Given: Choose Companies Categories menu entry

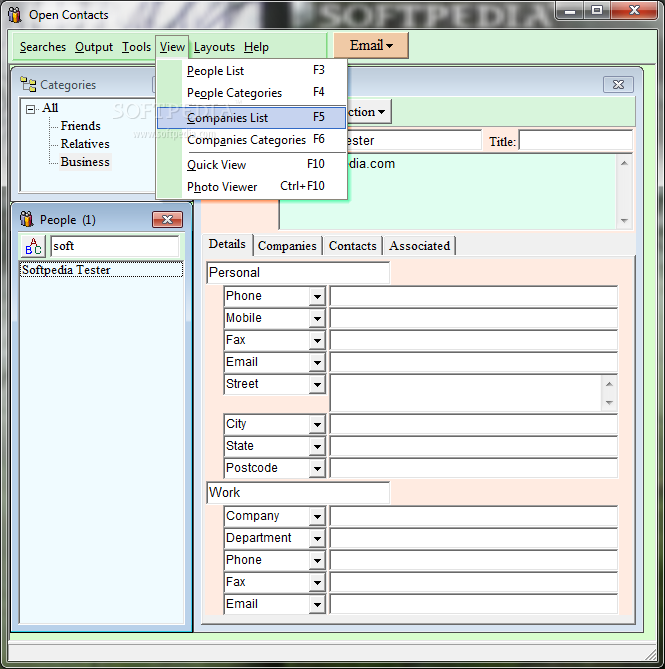Looking at the screenshot, I should pos(252,140).
